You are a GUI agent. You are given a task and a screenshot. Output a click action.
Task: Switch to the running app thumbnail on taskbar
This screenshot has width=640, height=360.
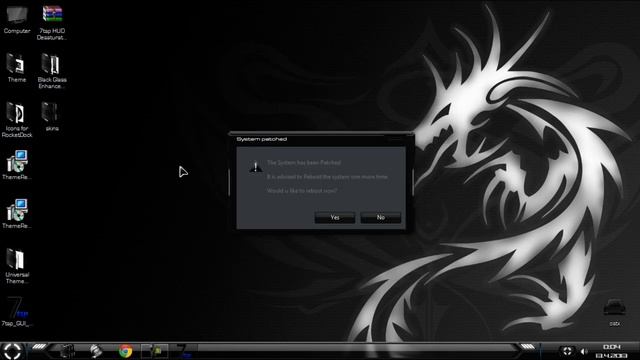click(x=154, y=351)
